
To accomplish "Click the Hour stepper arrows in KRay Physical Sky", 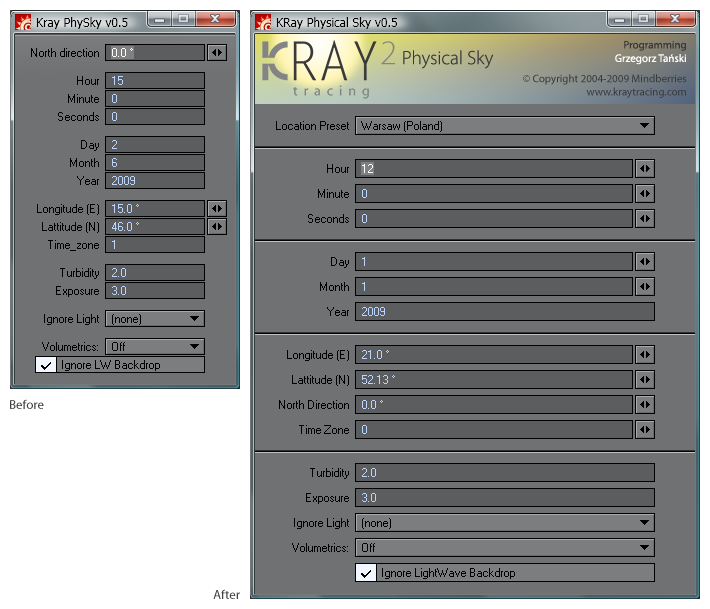I will [x=645, y=169].
